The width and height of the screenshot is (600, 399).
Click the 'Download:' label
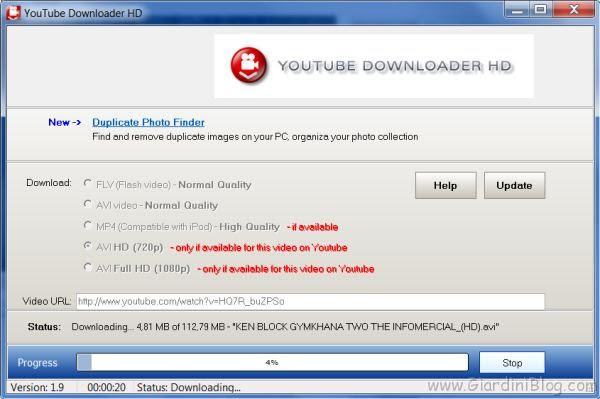click(x=49, y=183)
